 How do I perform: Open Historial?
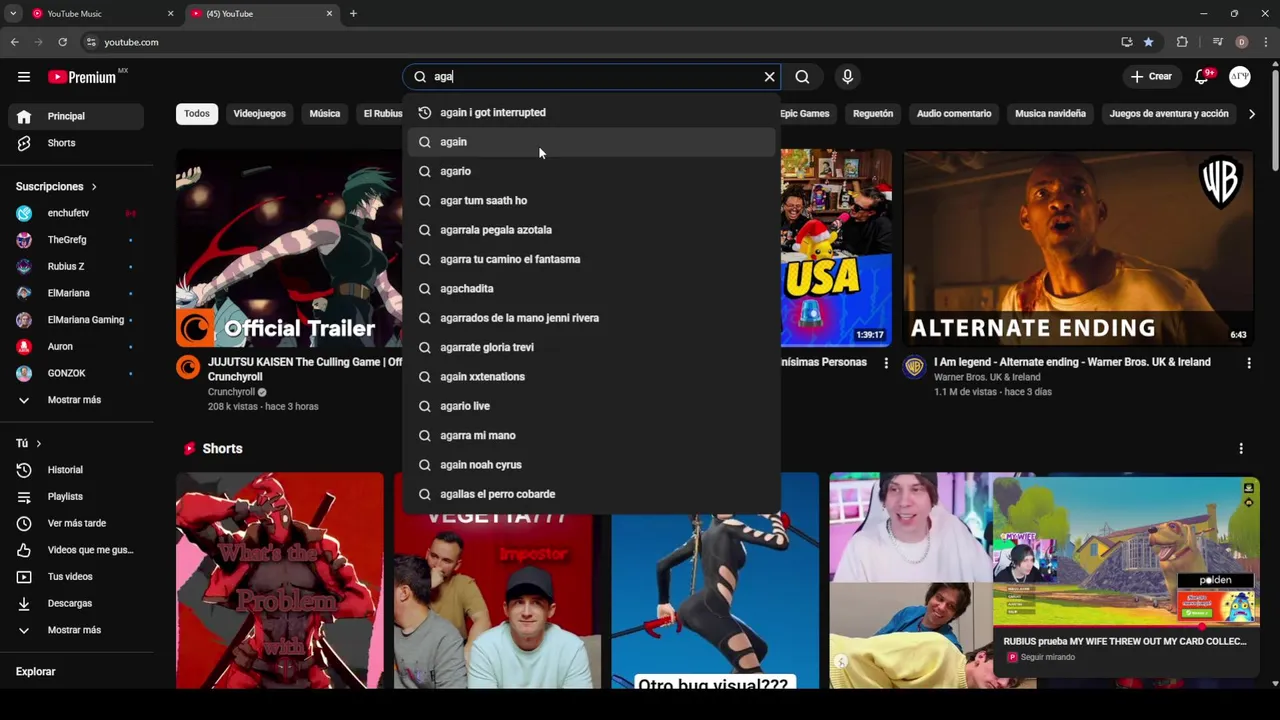[x=76, y=470]
